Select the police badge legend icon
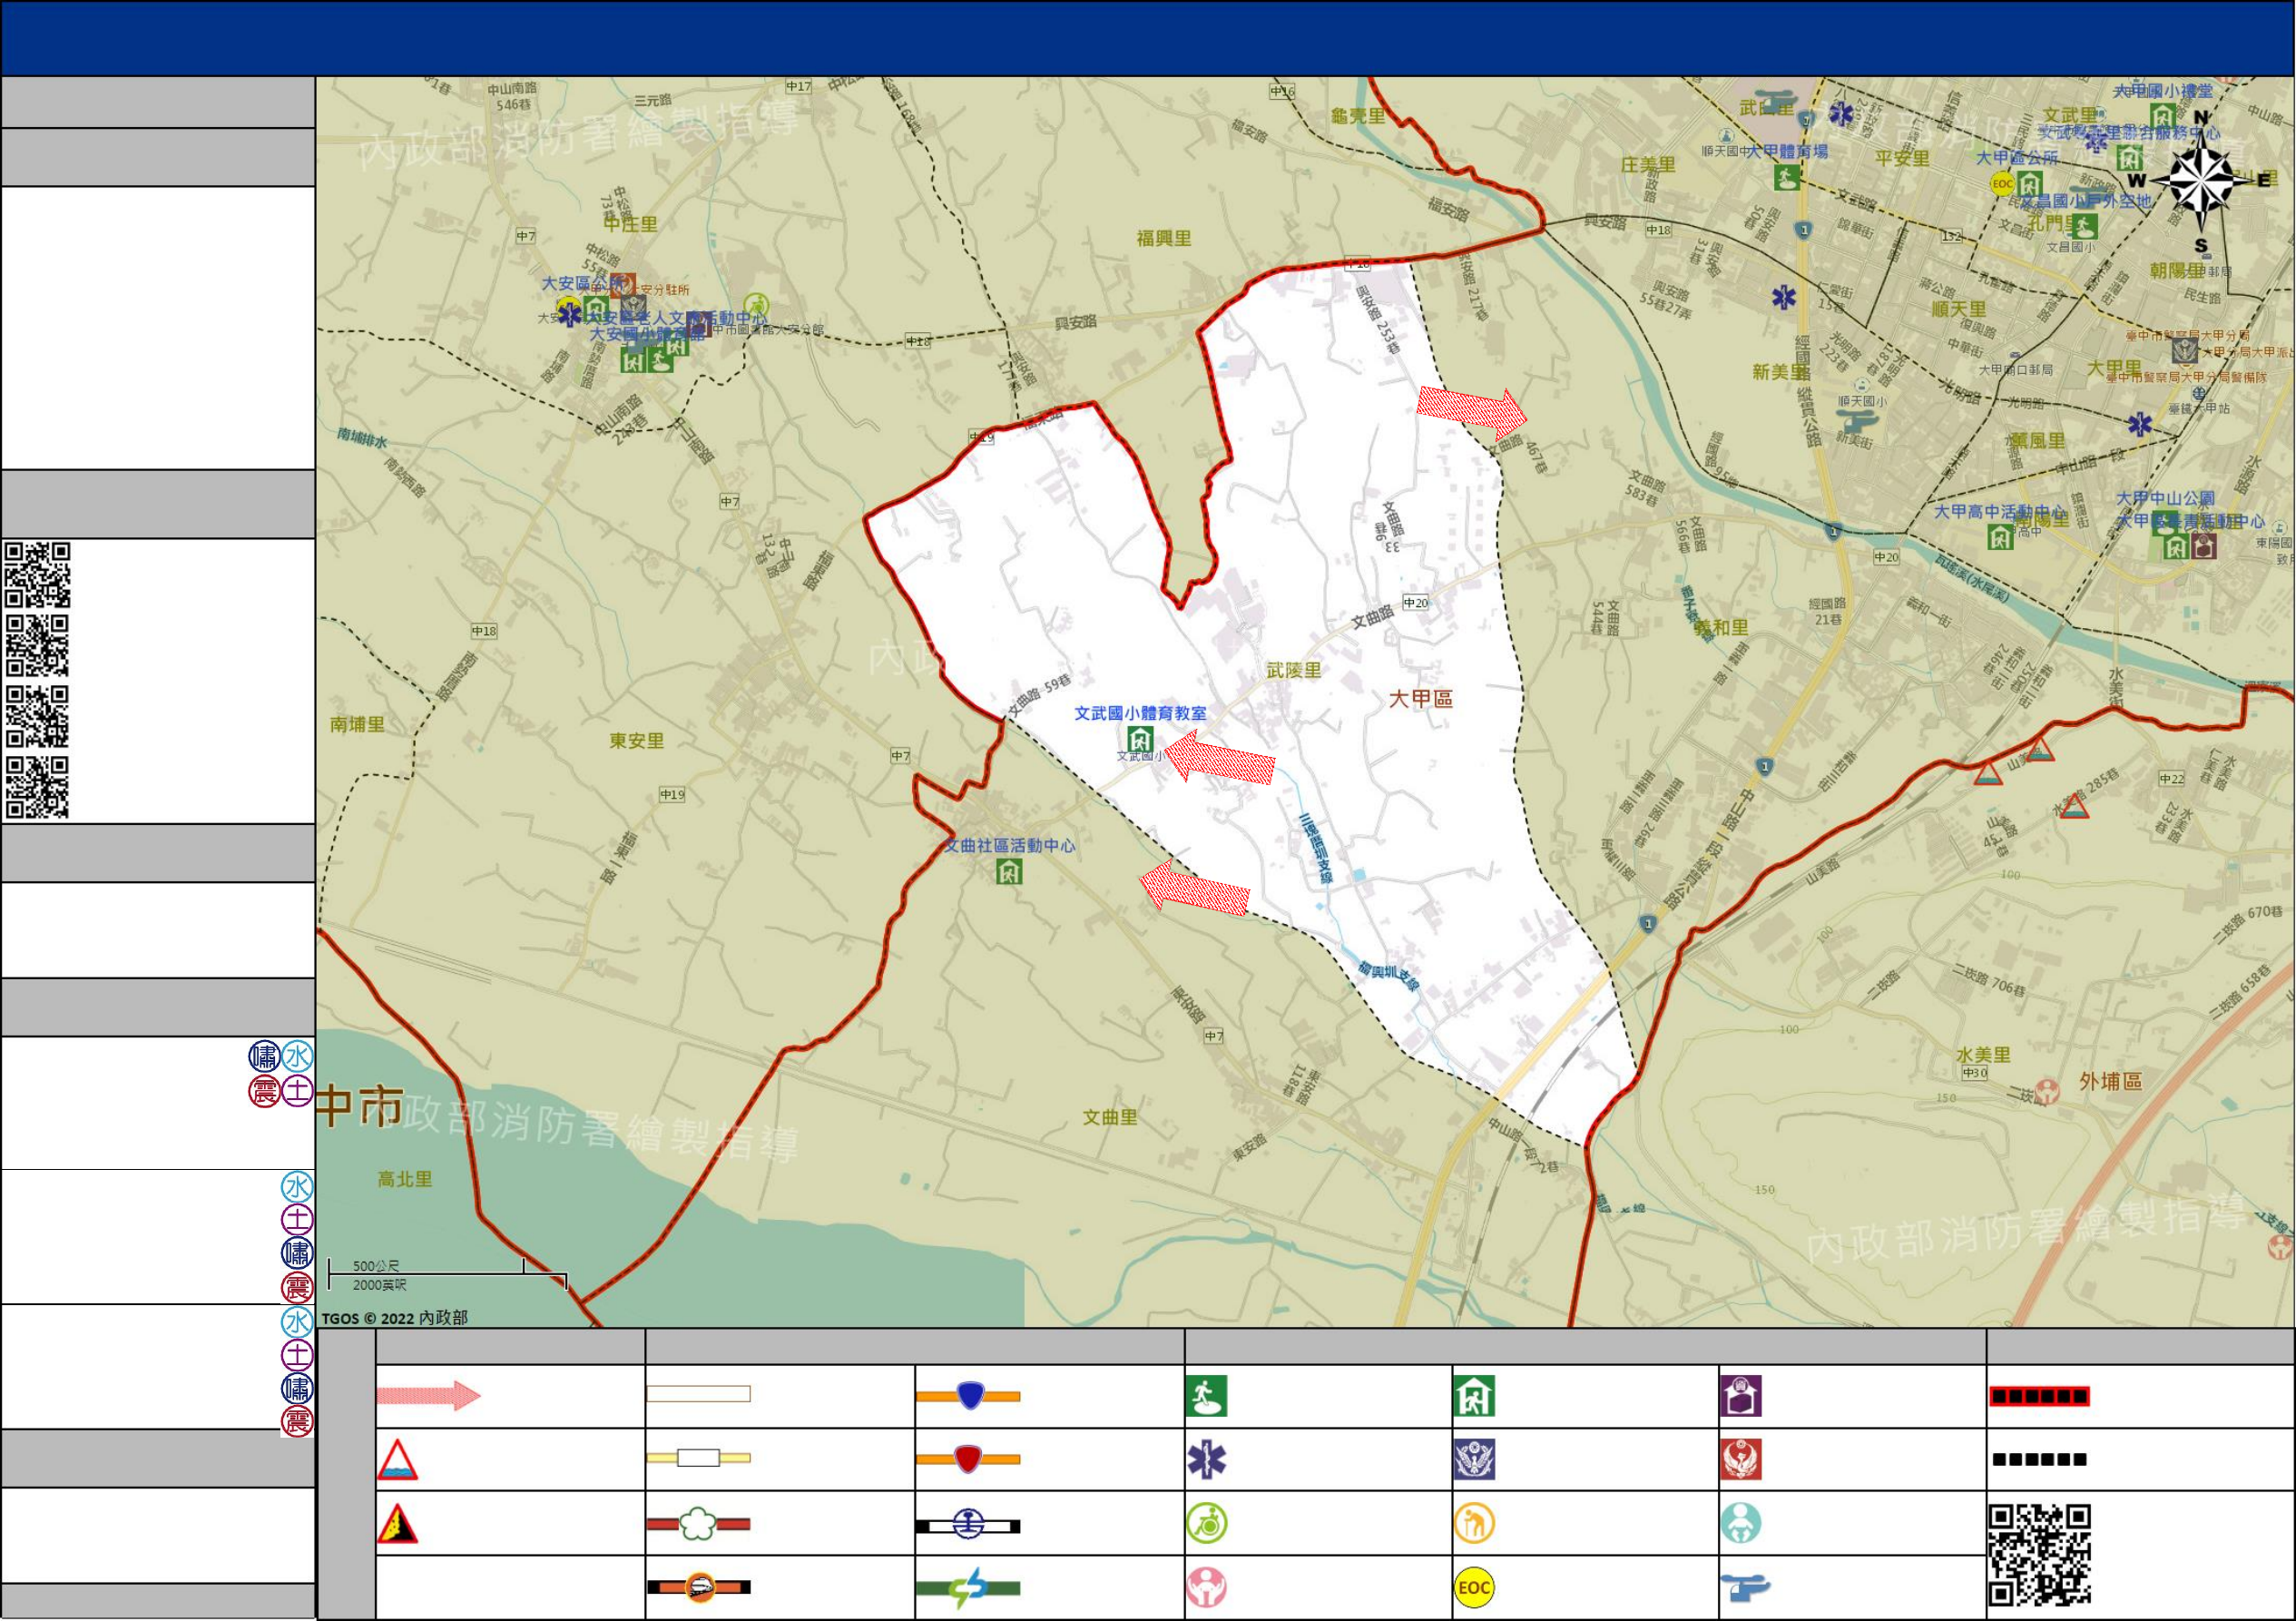 coord(1474,1460)
